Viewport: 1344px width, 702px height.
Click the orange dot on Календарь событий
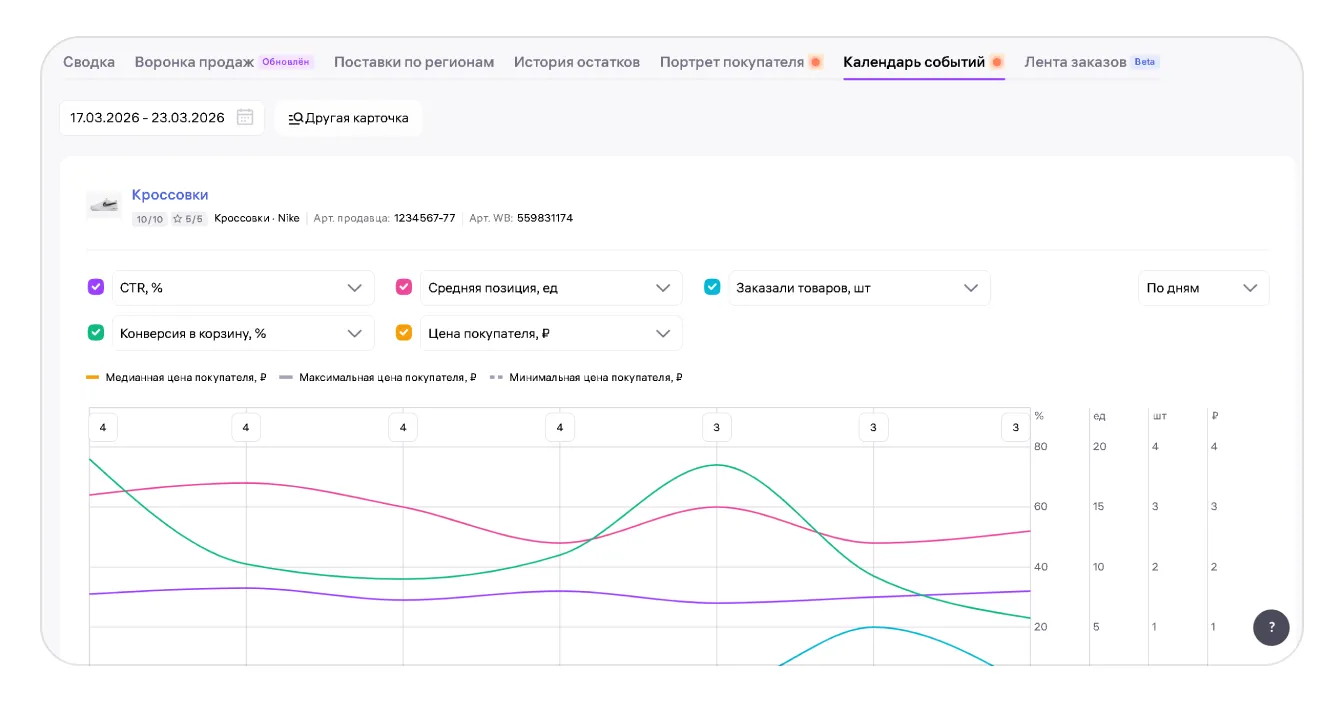click(x=997, y=62)
